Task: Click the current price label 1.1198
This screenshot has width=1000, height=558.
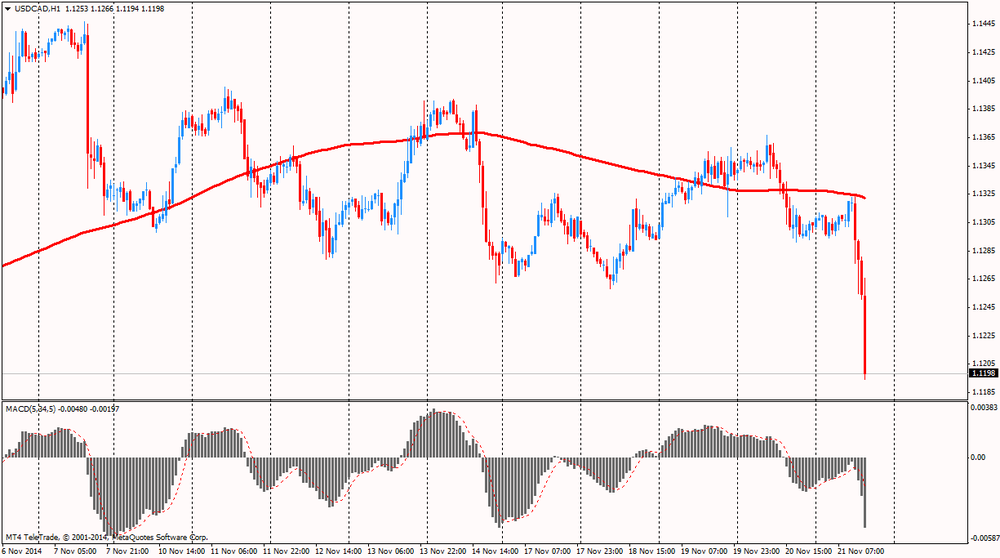Action: coord(982,373)
